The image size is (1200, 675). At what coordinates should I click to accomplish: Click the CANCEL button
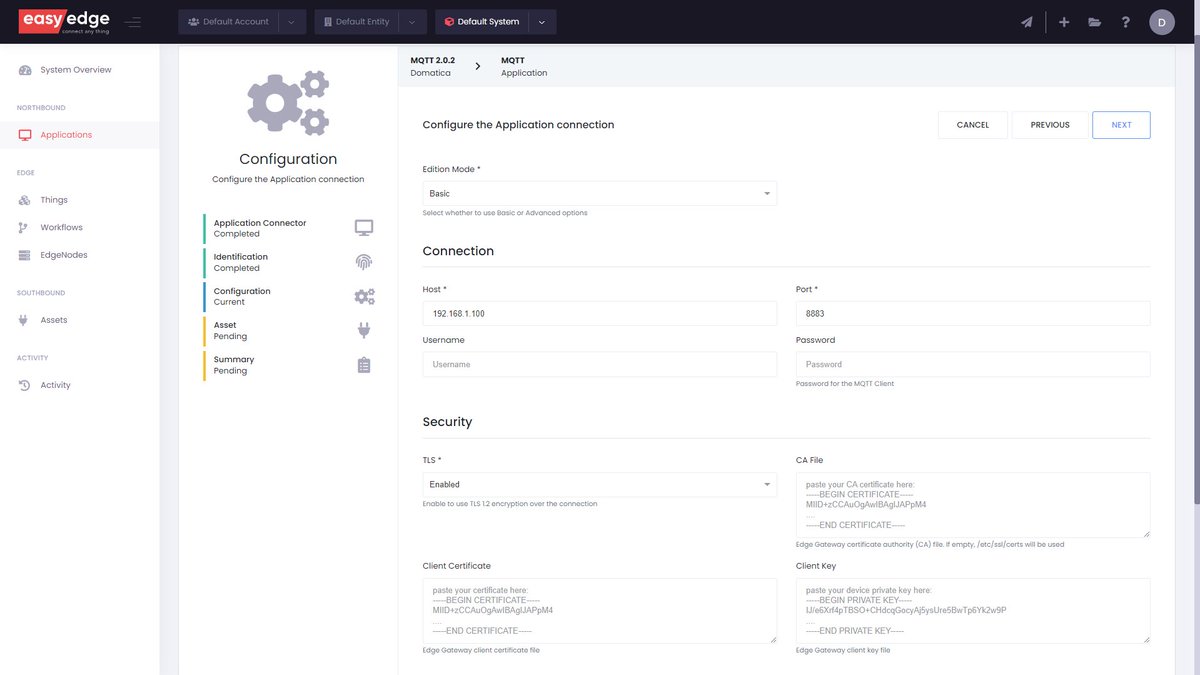point(972,125)
